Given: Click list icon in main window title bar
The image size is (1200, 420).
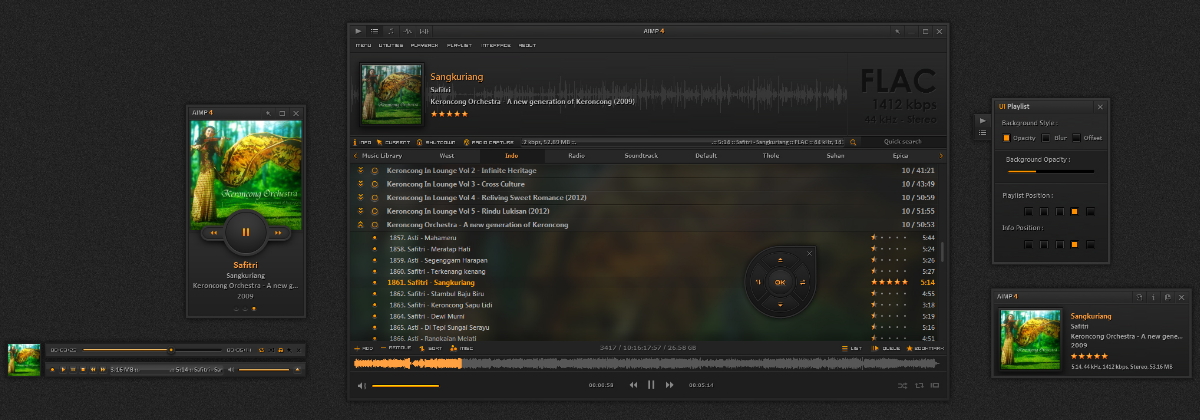Looking at the screenshot, I should tap(375, 31).
